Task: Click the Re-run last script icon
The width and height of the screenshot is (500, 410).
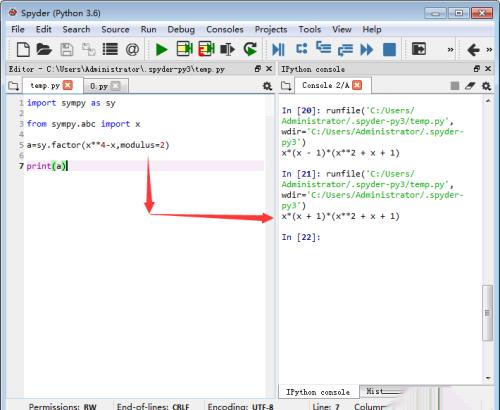Action: (x=250, y=49)
